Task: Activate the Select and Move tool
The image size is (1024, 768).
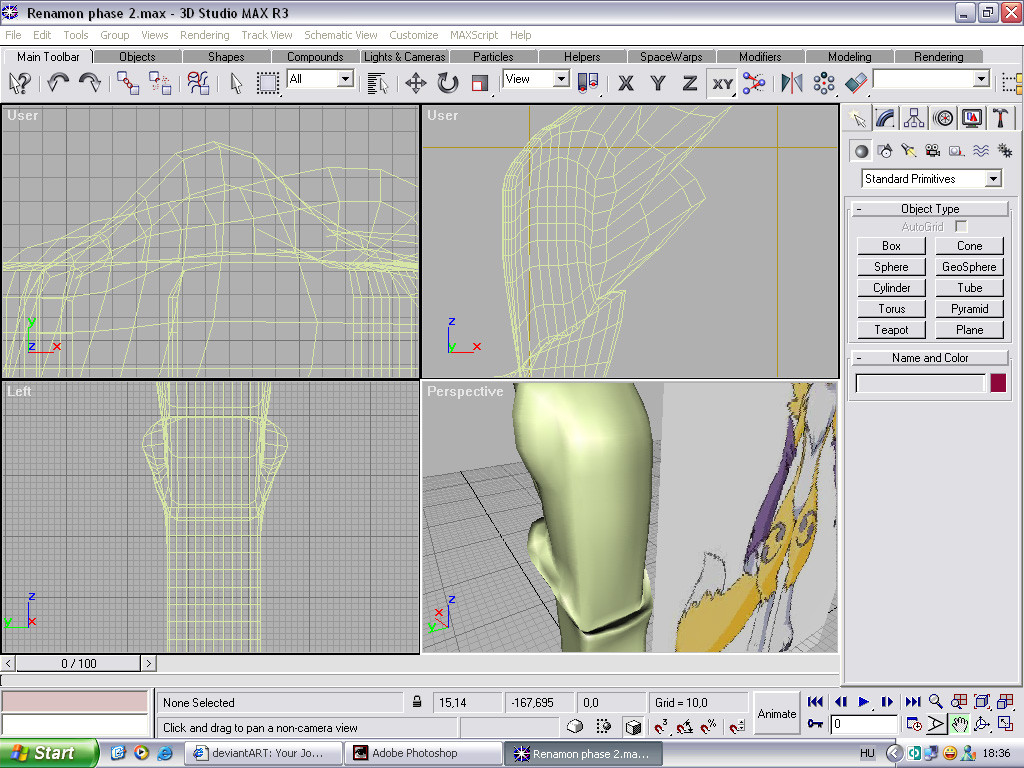Action: 415,83
